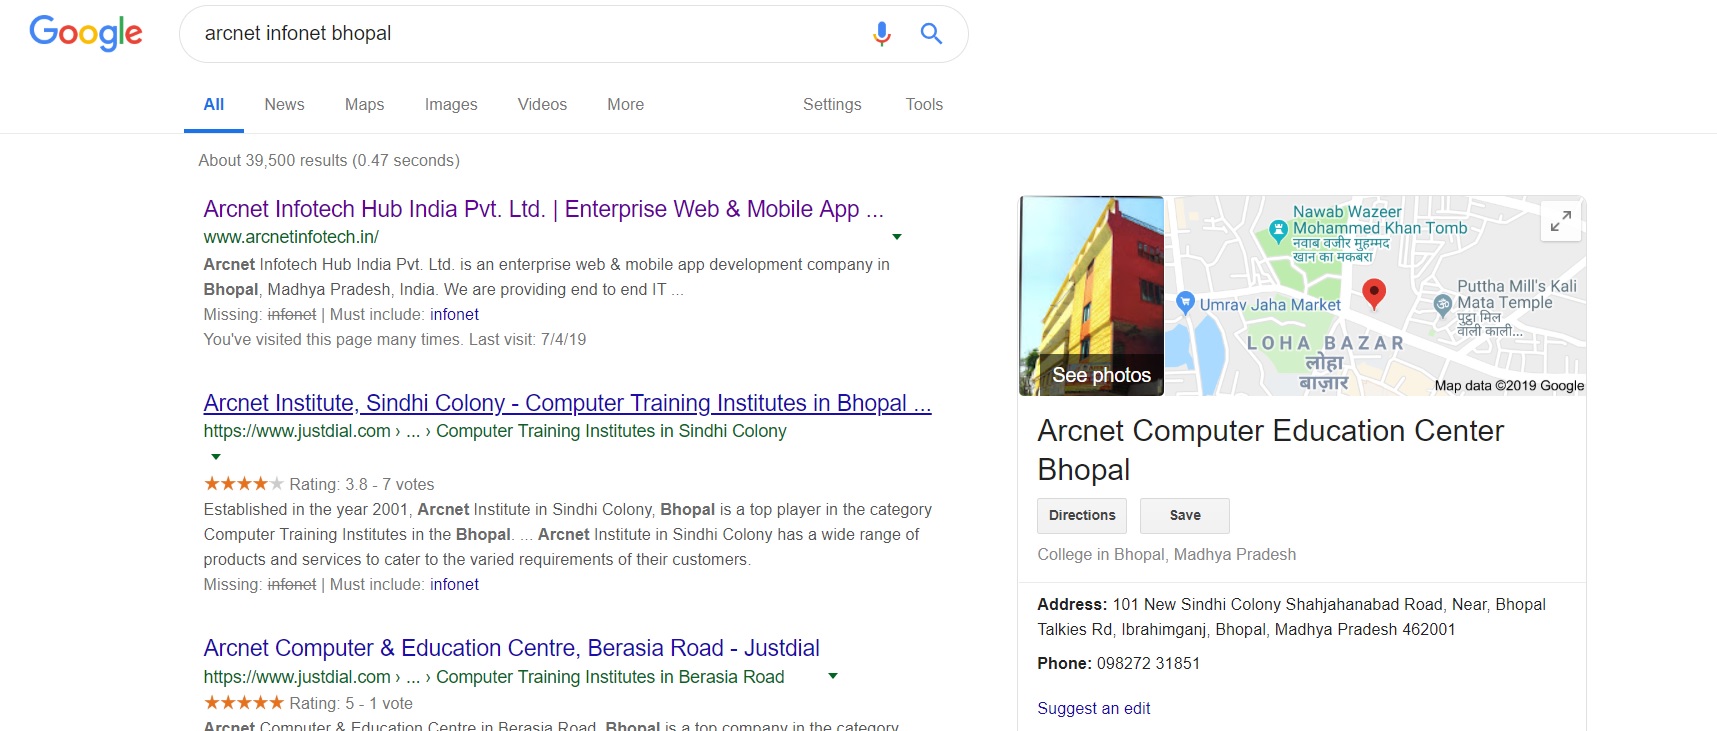This screenshot has width=1717, height=731.
Task: Click Nawab Wazeer Mohammed Khan Tomb marker
Action: (x=1278, y=231)
